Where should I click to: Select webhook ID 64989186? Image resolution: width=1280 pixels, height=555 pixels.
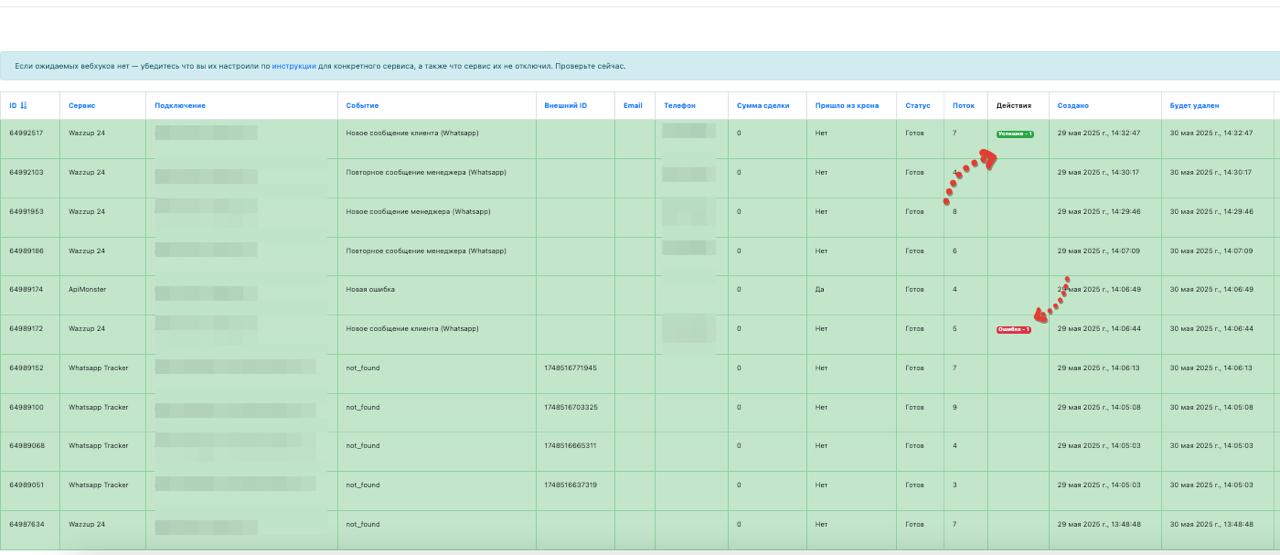(25, 250)
